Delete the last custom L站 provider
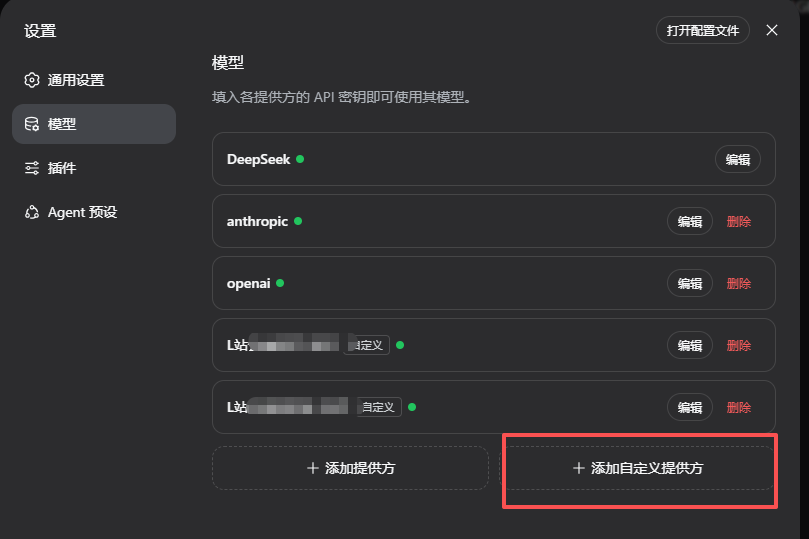The width and height of the screenshot is (809, 539). [739, 407]
